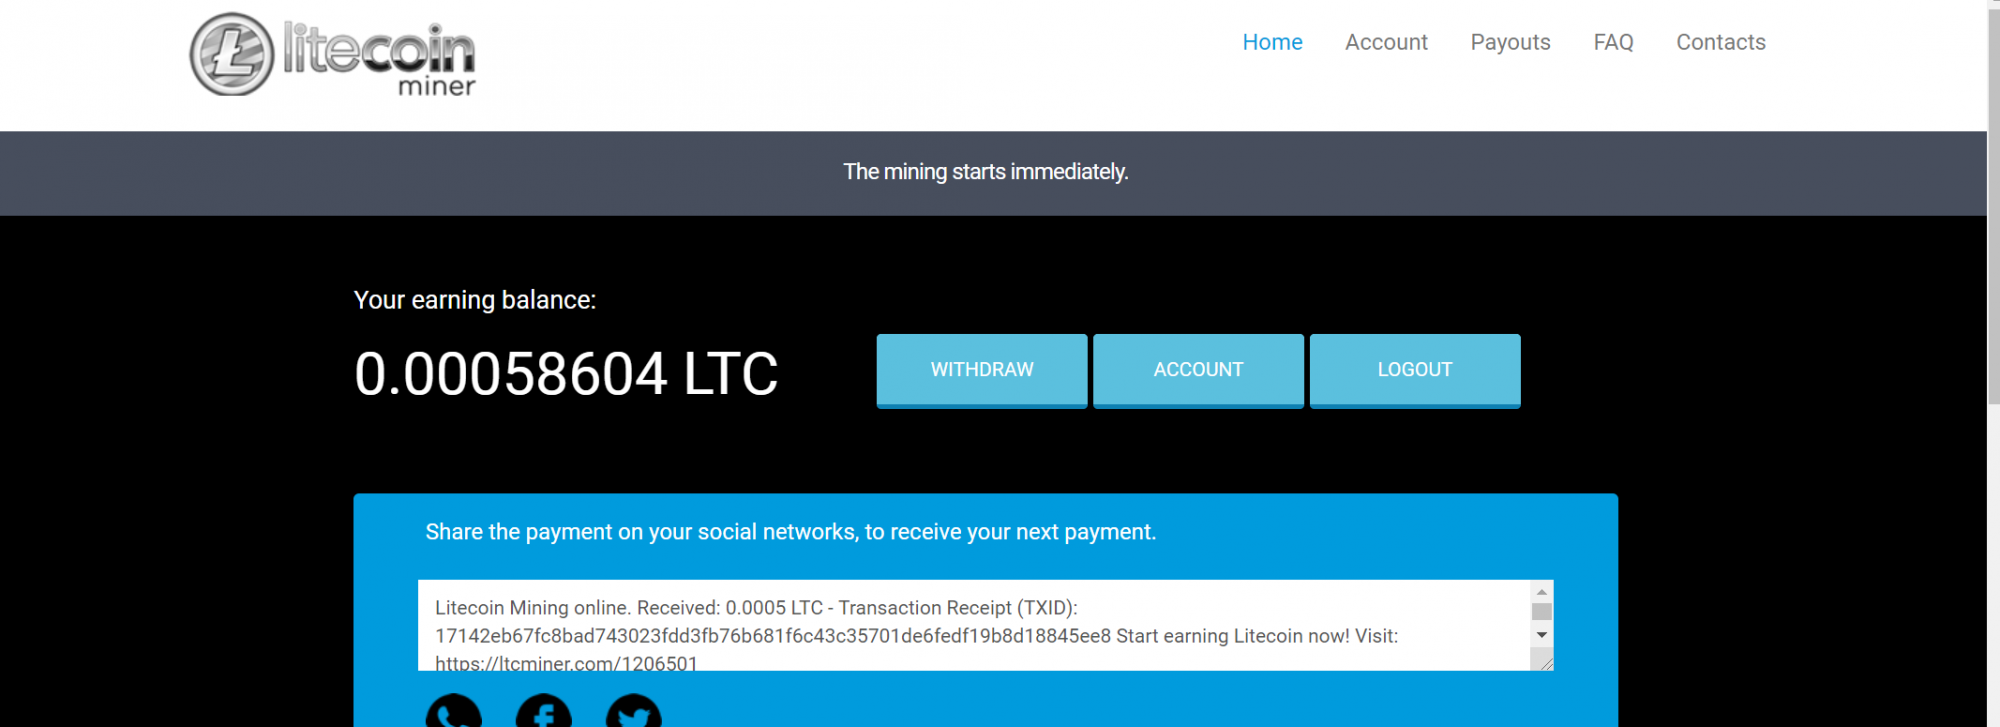Open the Payouts page

[x=1510, y=42]
